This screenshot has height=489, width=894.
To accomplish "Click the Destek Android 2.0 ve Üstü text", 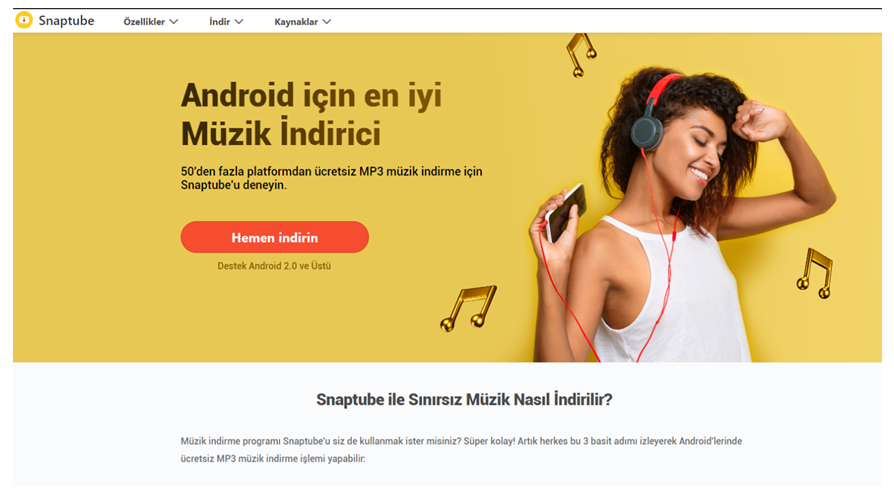I will [274, 266].
